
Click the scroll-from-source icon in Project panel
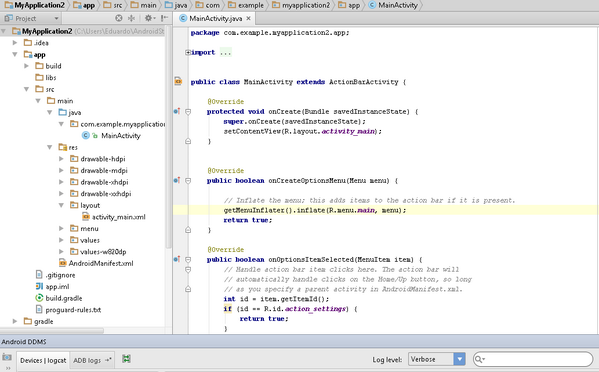(x=119, y=18)
